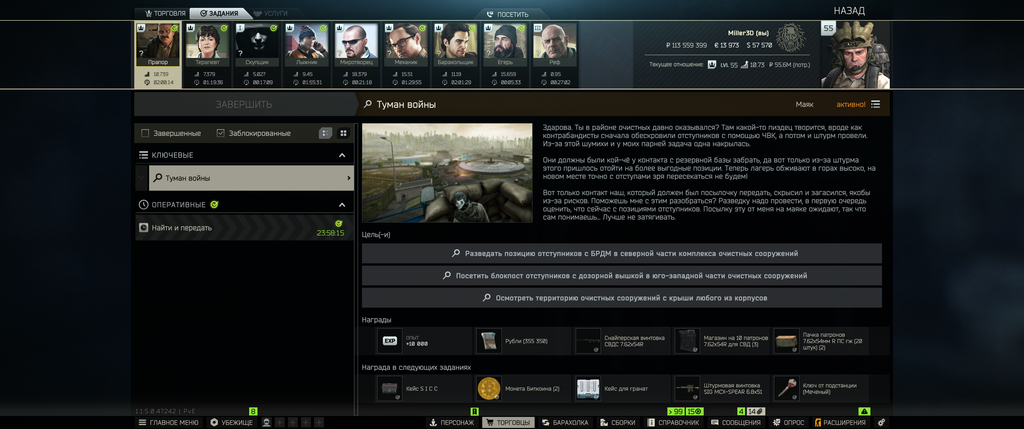Collapse the КЛЮЧЕВЫЕ section

[x=342, y=155]
